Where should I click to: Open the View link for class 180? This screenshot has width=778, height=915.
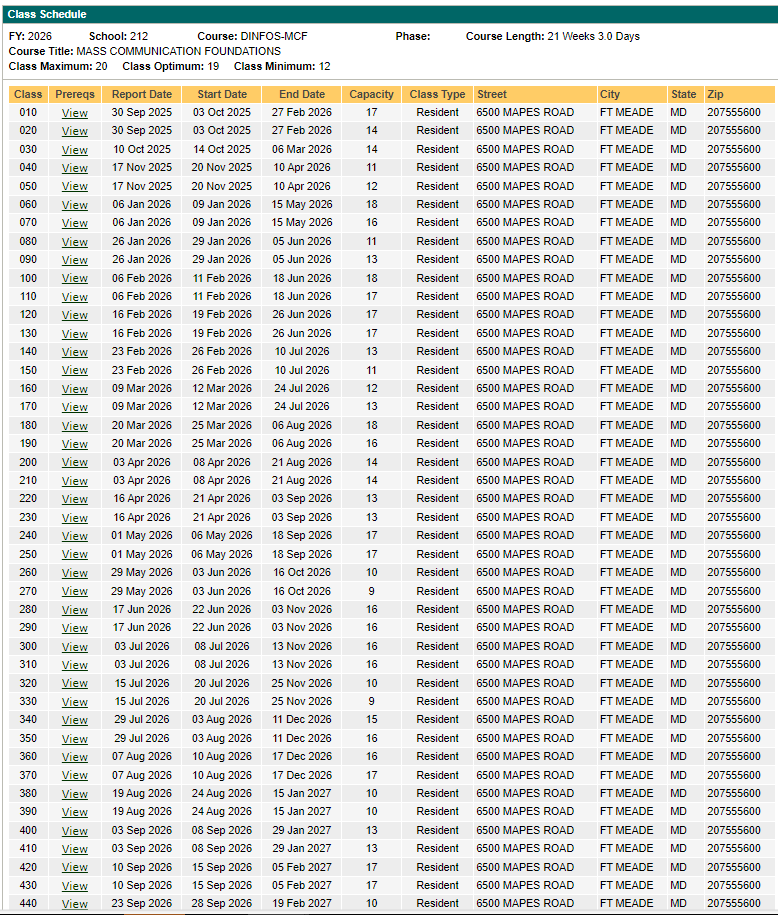tap(75, 426)
